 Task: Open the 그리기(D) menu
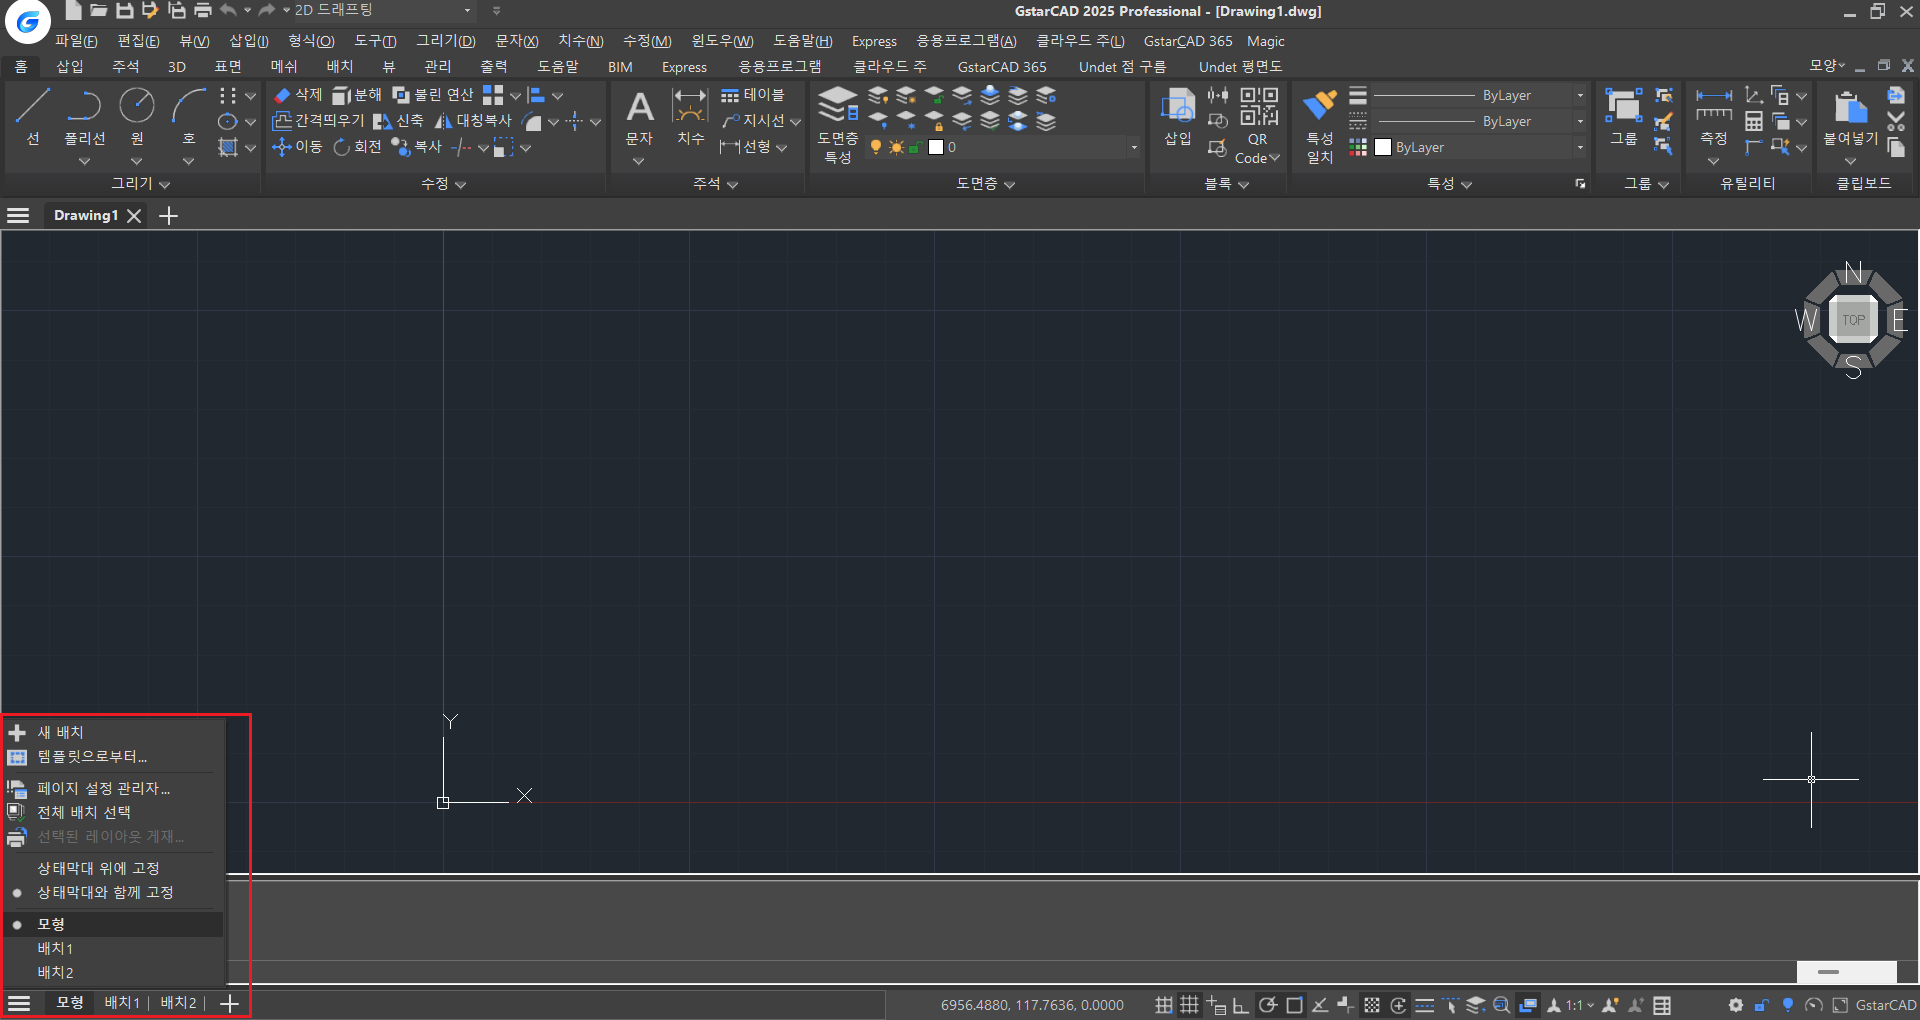pyautogui.click(x=446, y=41)
